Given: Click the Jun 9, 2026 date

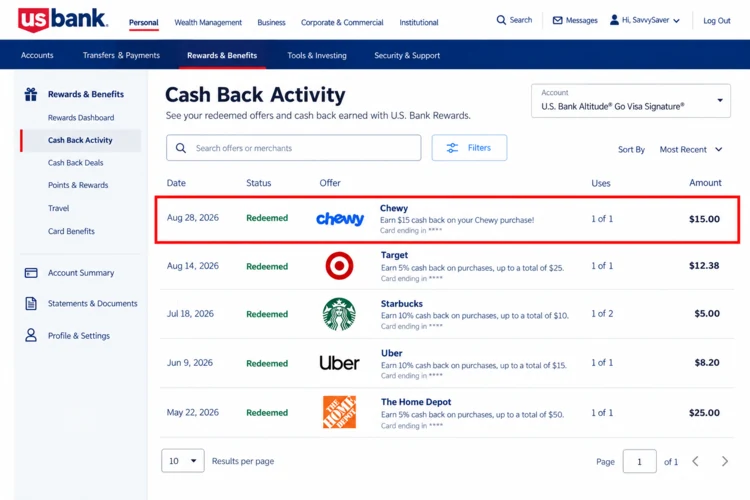Looking at the screenshot, I should pos(189,363).
